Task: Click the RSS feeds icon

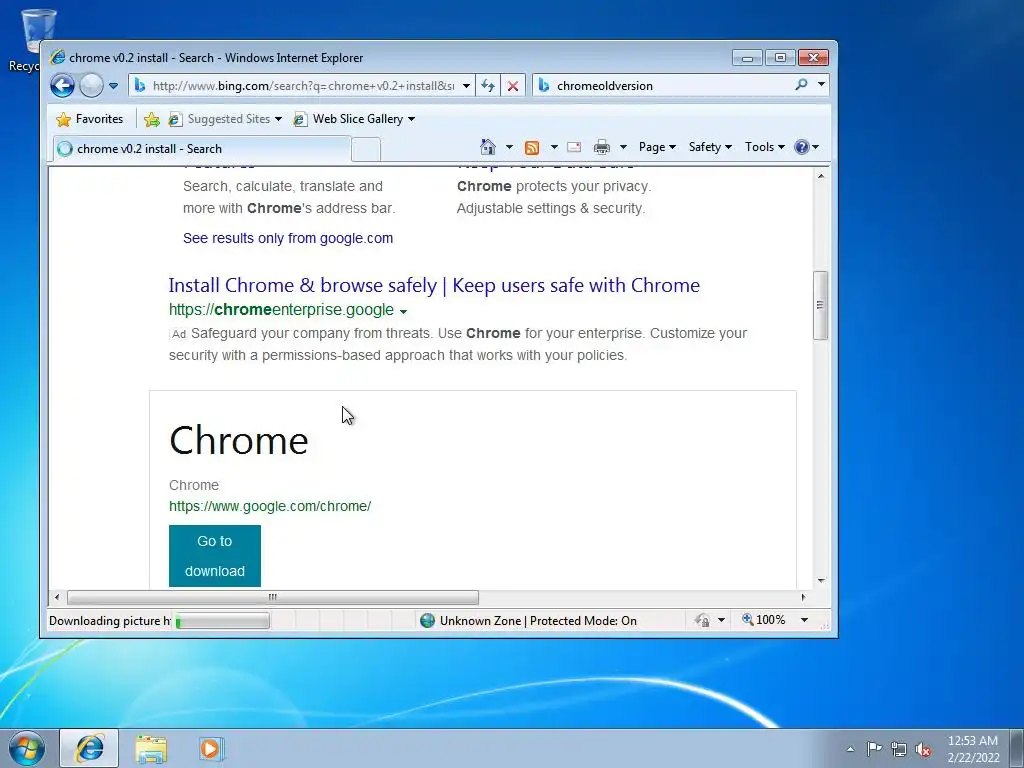Action: click(532, 148)
